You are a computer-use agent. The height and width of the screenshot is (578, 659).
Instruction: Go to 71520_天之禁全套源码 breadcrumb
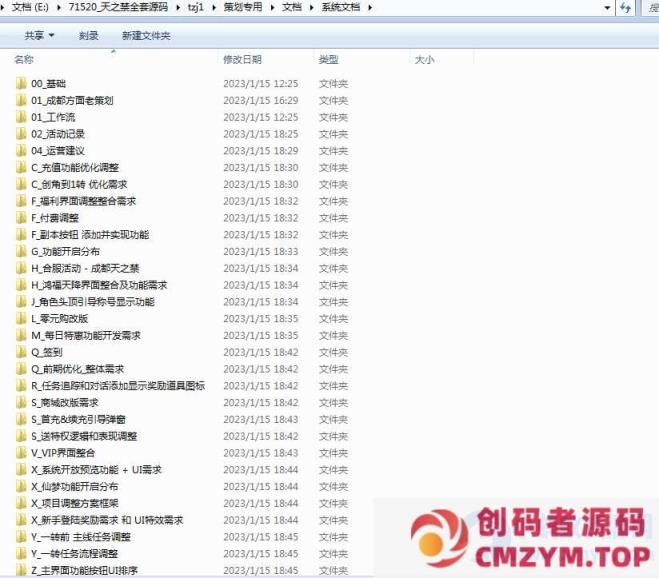pos(118,7)
